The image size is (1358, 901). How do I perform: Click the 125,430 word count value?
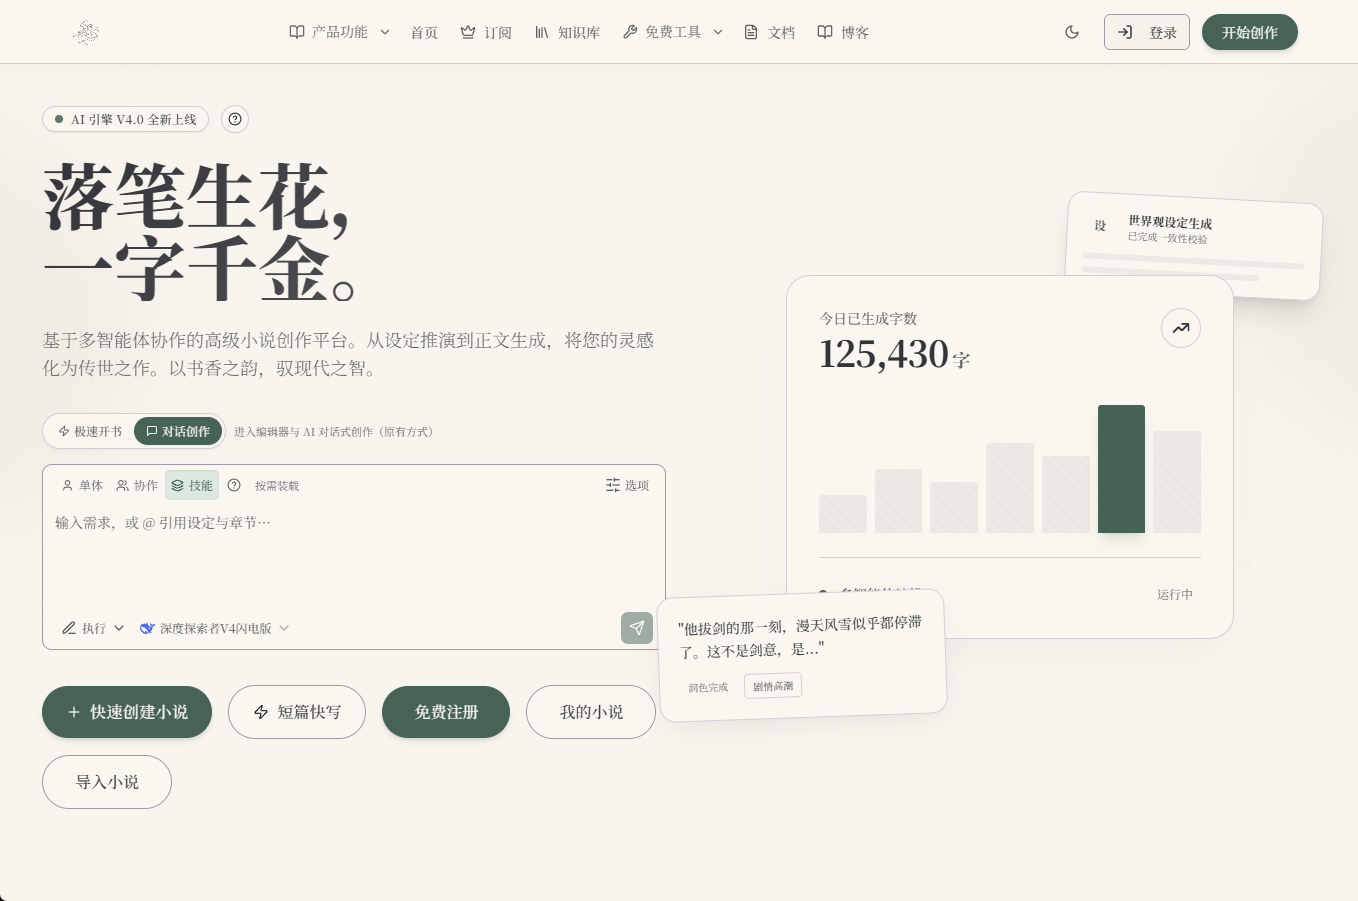(x=884, y=354)
